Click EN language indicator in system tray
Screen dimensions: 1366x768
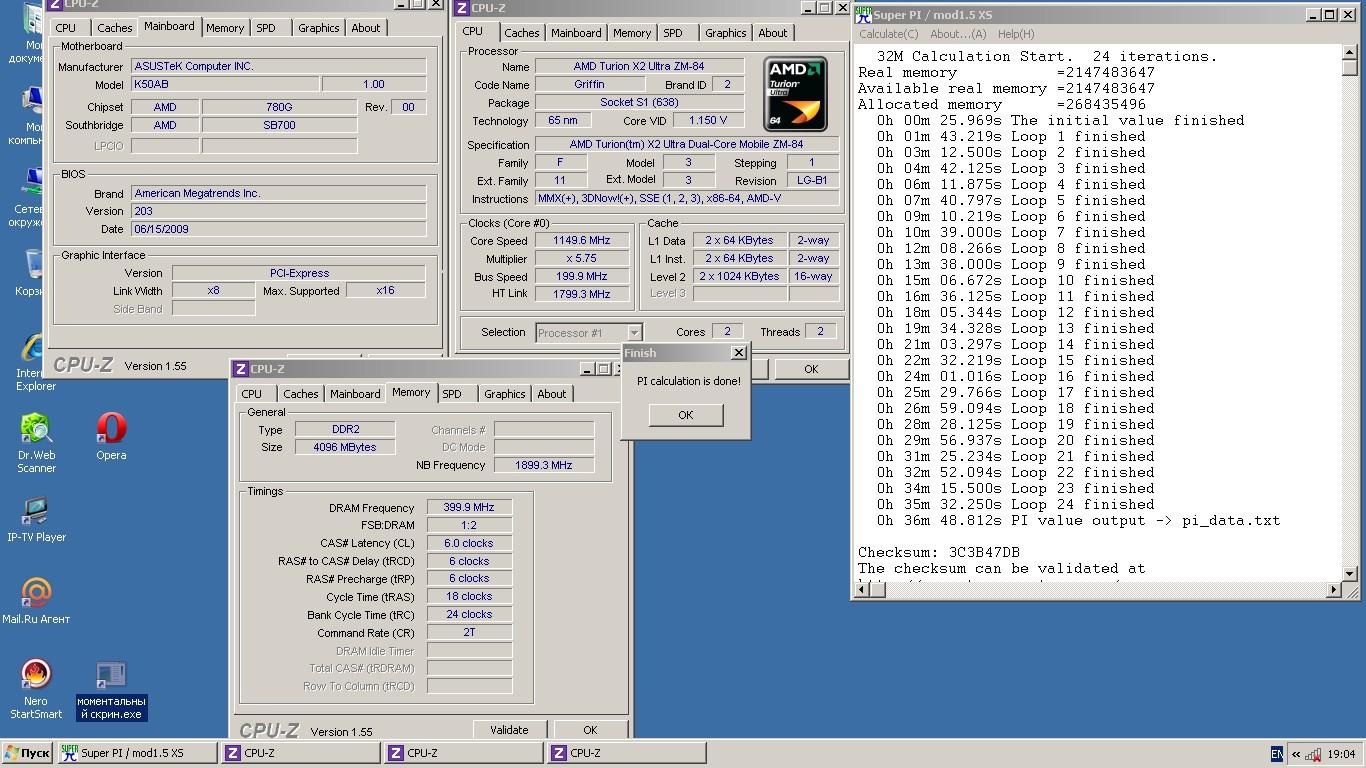[x=1277, y=754]
